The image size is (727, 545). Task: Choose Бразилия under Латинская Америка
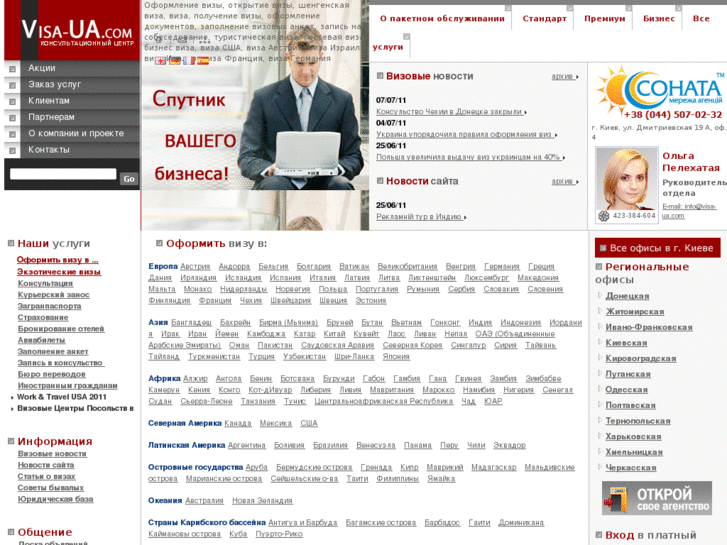(x=330, y=445)
